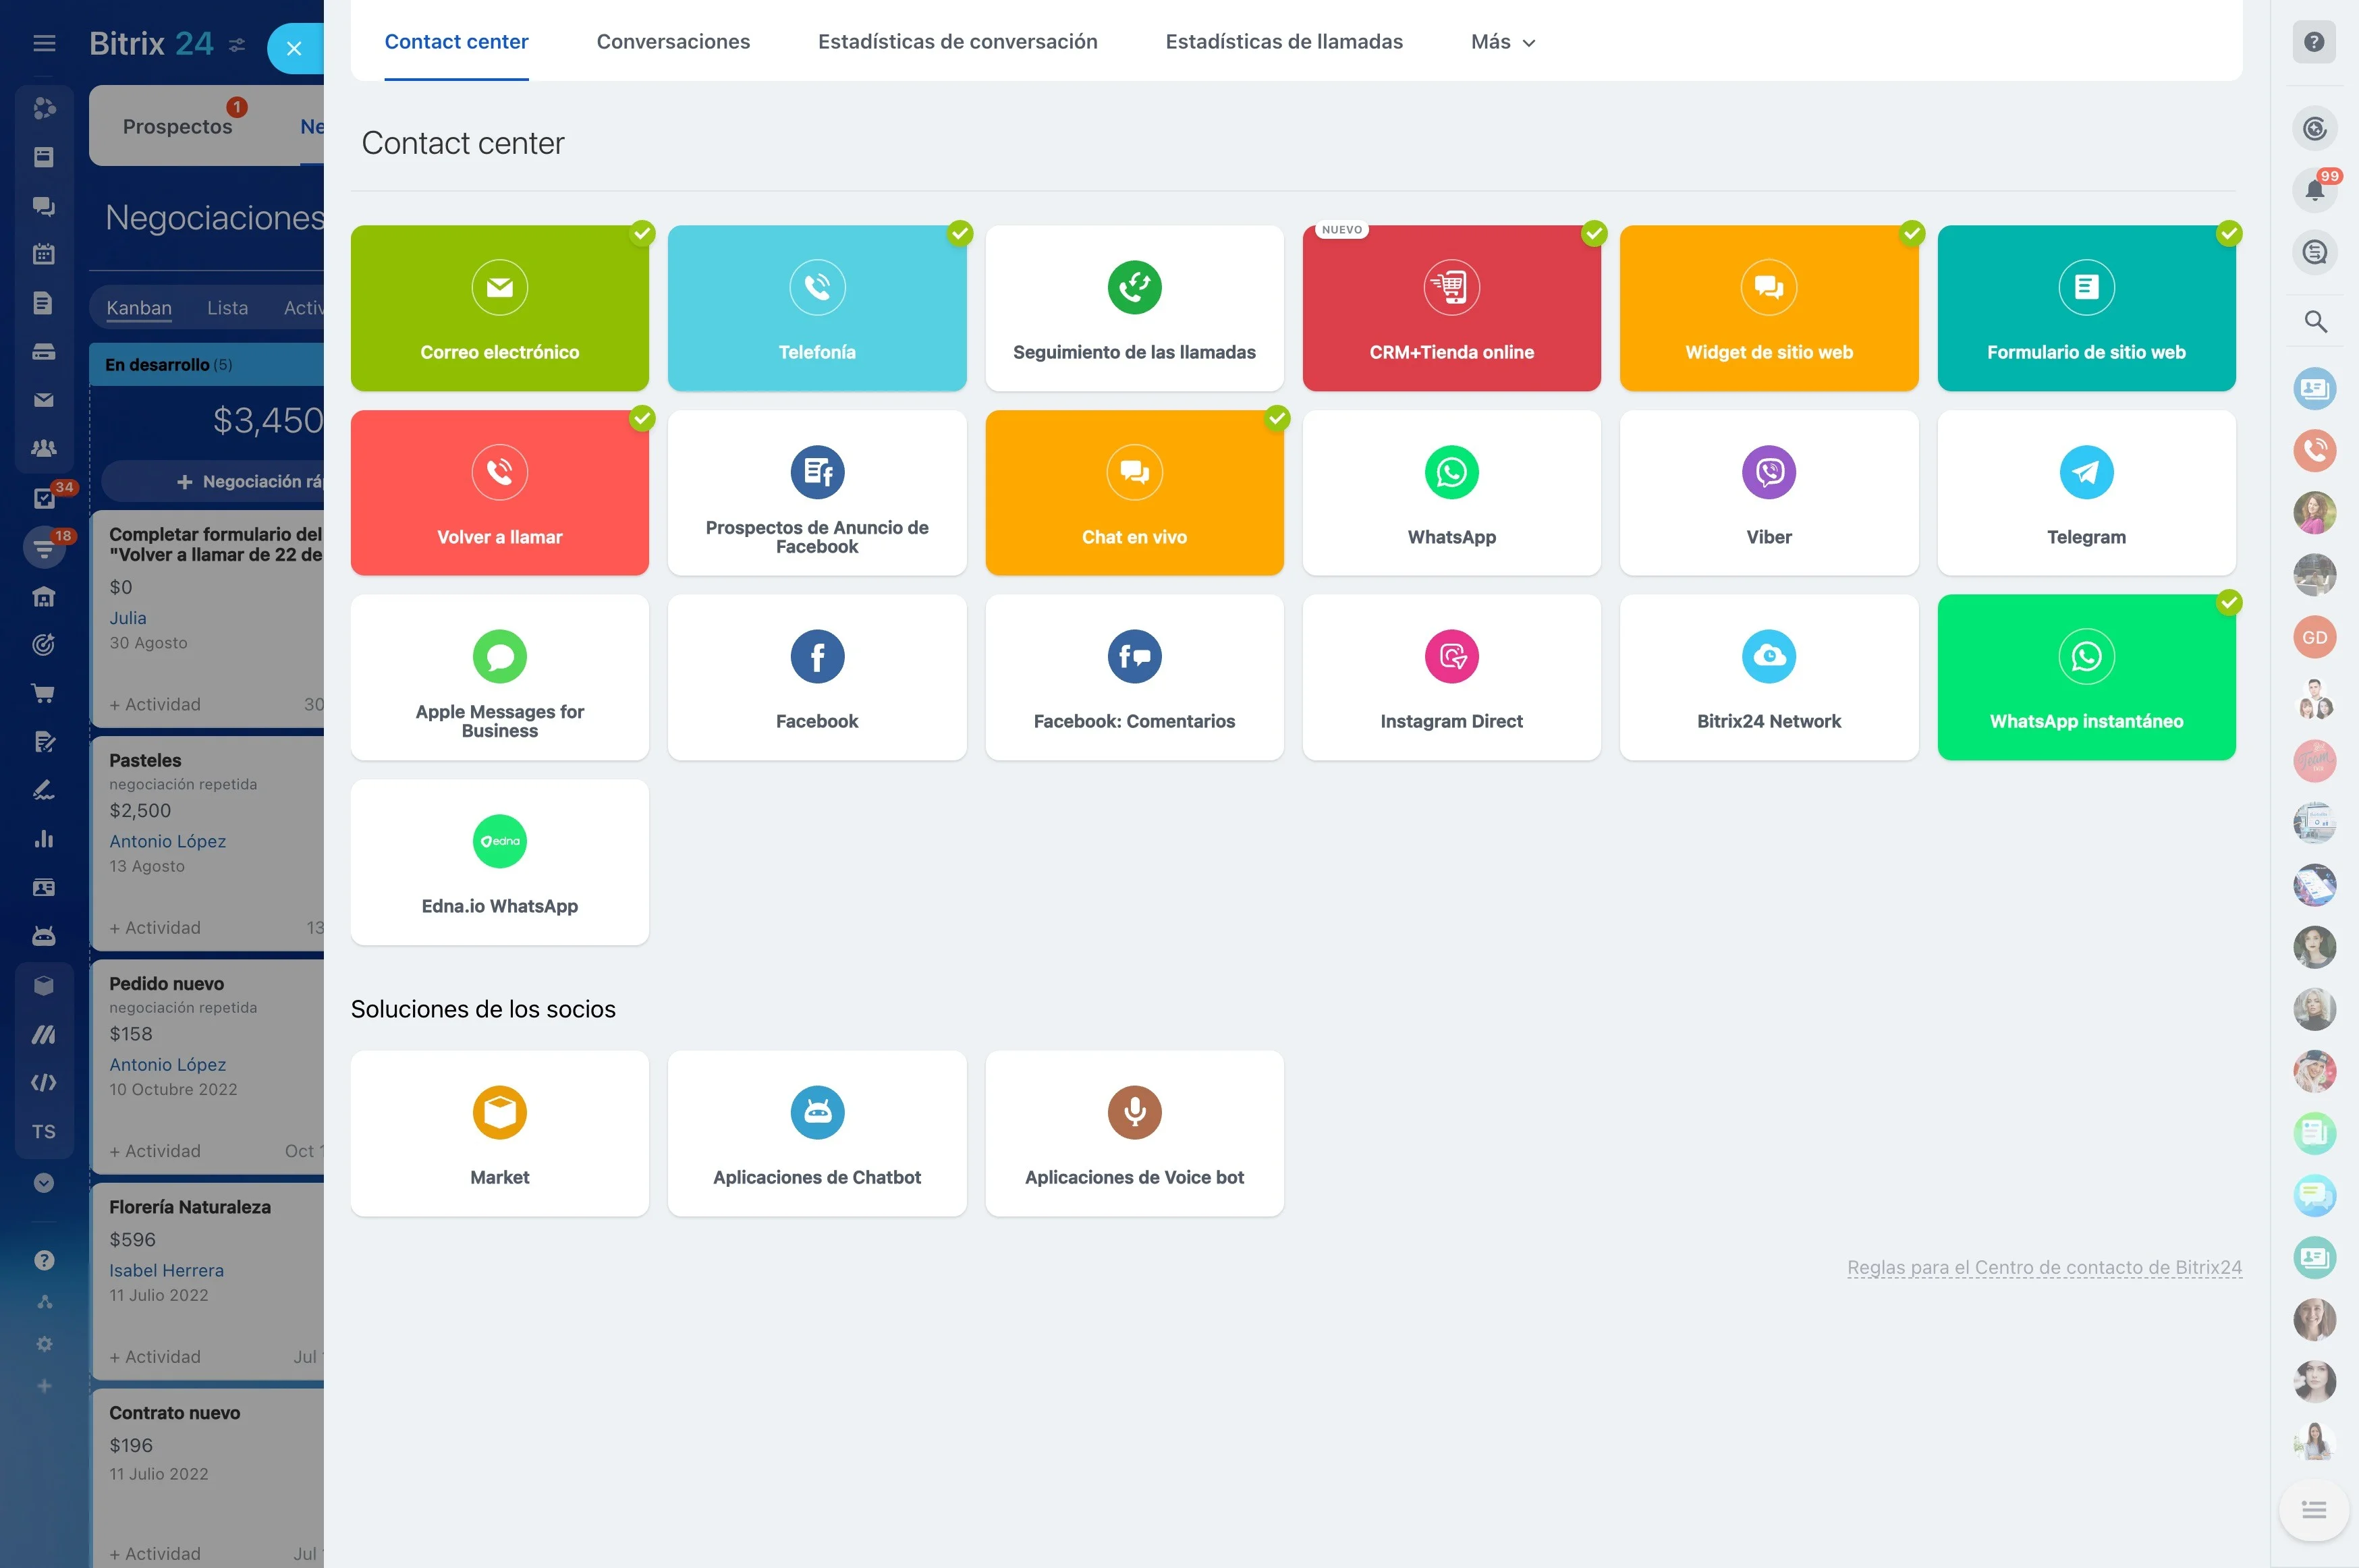Connect the Facebook channel tile

817,678
